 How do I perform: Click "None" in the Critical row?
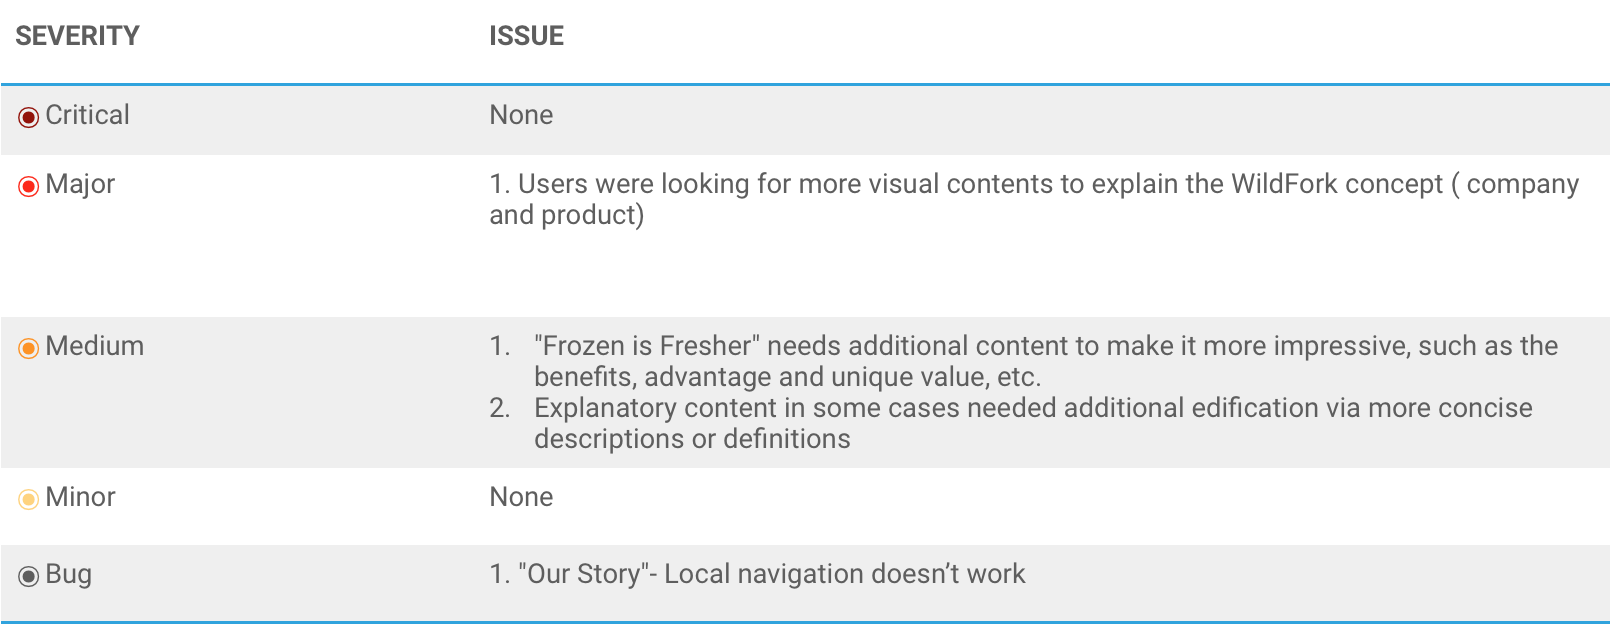(x=521, y=115)
